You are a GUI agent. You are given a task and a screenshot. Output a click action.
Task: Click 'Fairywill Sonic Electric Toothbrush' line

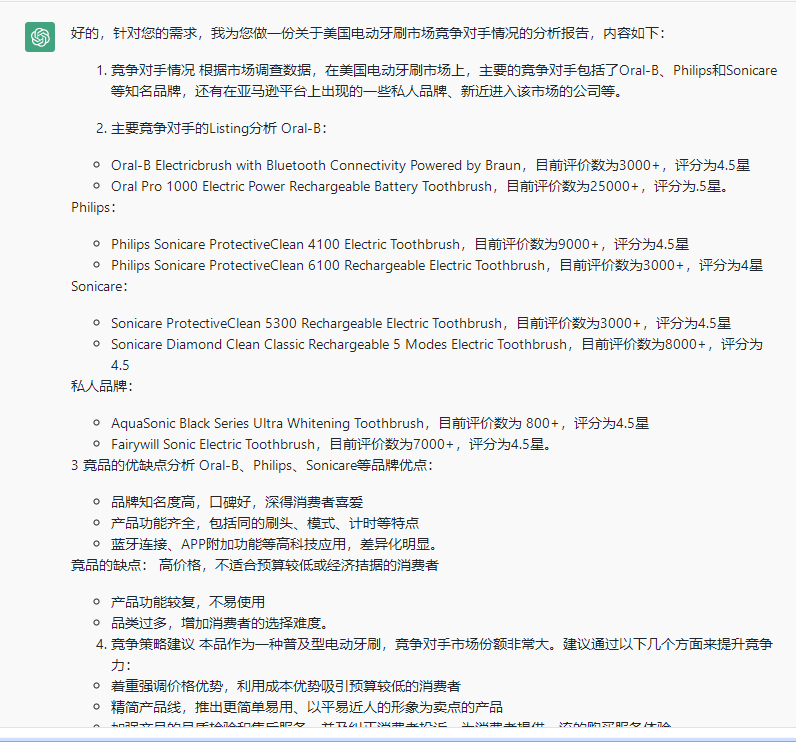click(332, 444)
